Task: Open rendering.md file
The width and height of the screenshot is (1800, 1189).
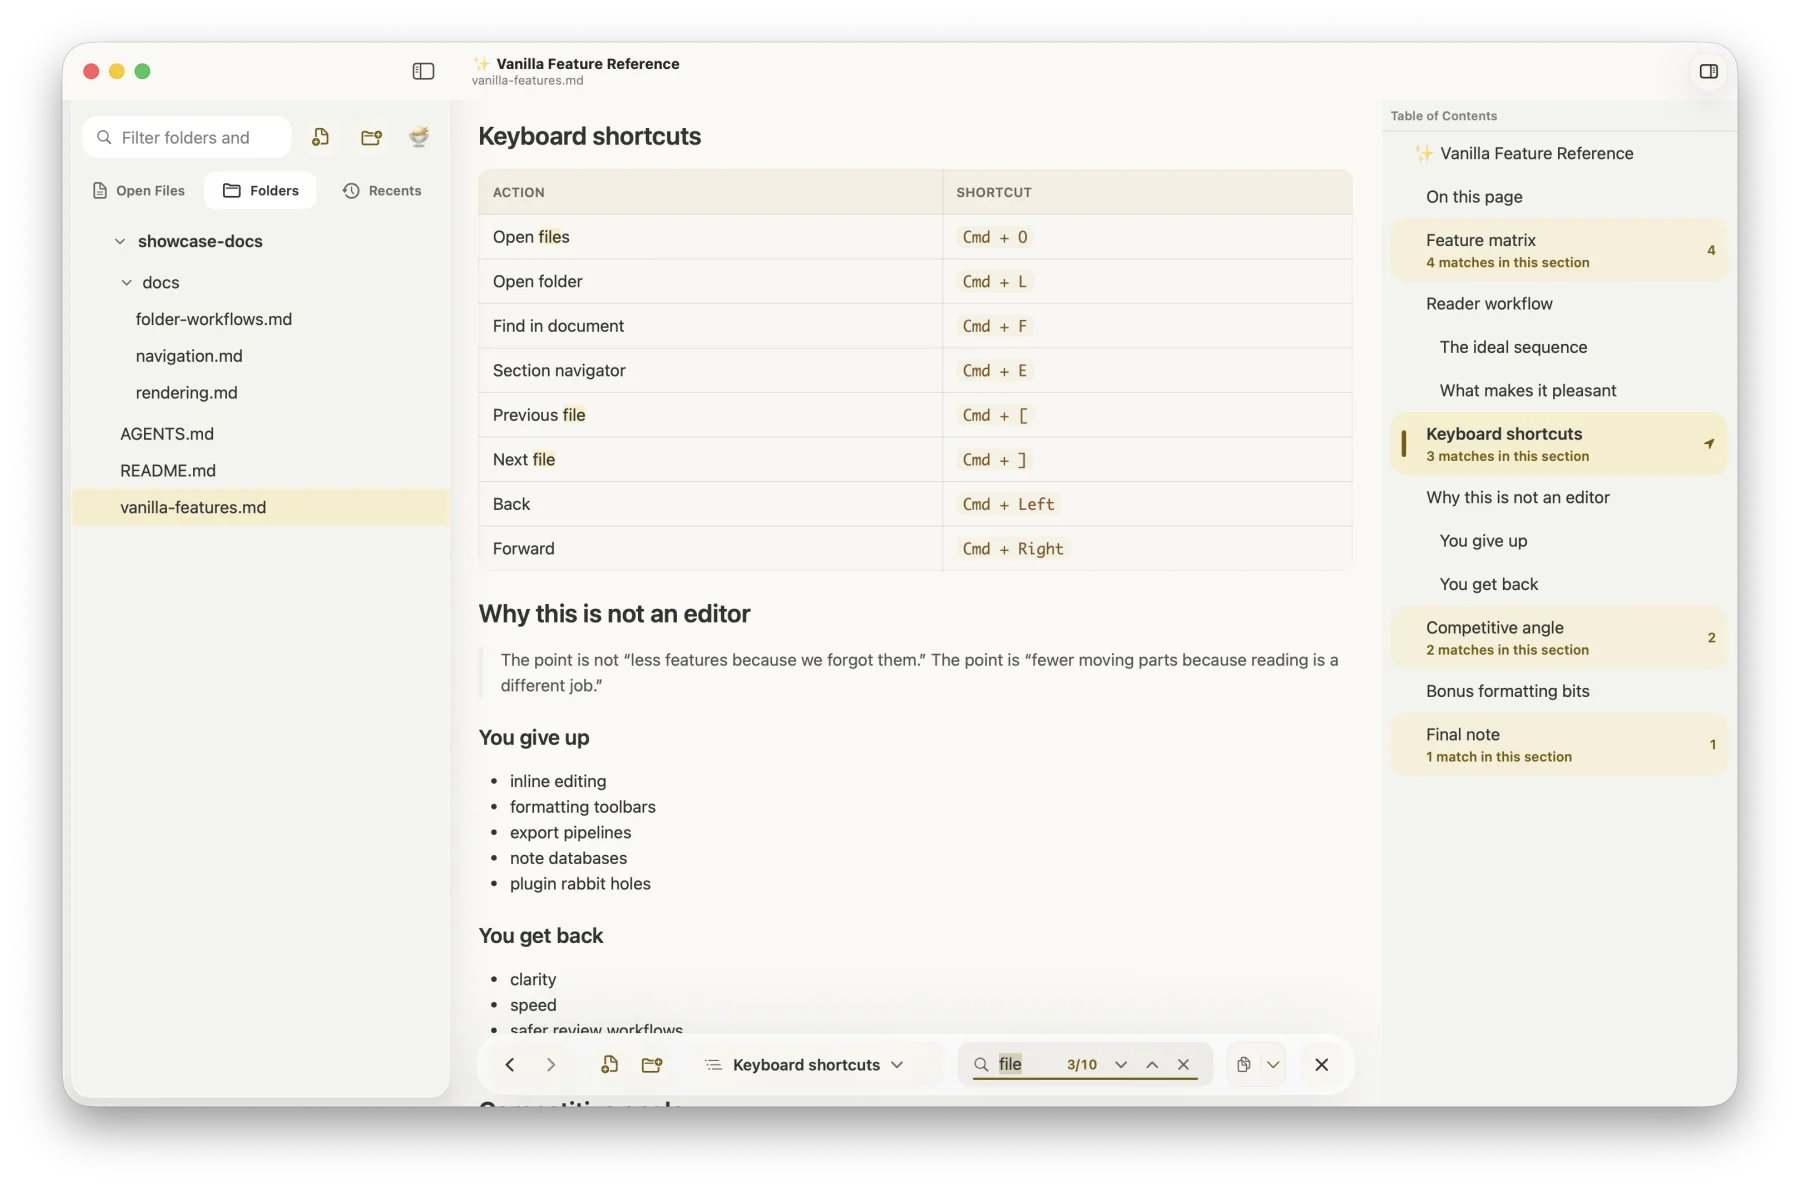Action: click(x=187, y=393)
